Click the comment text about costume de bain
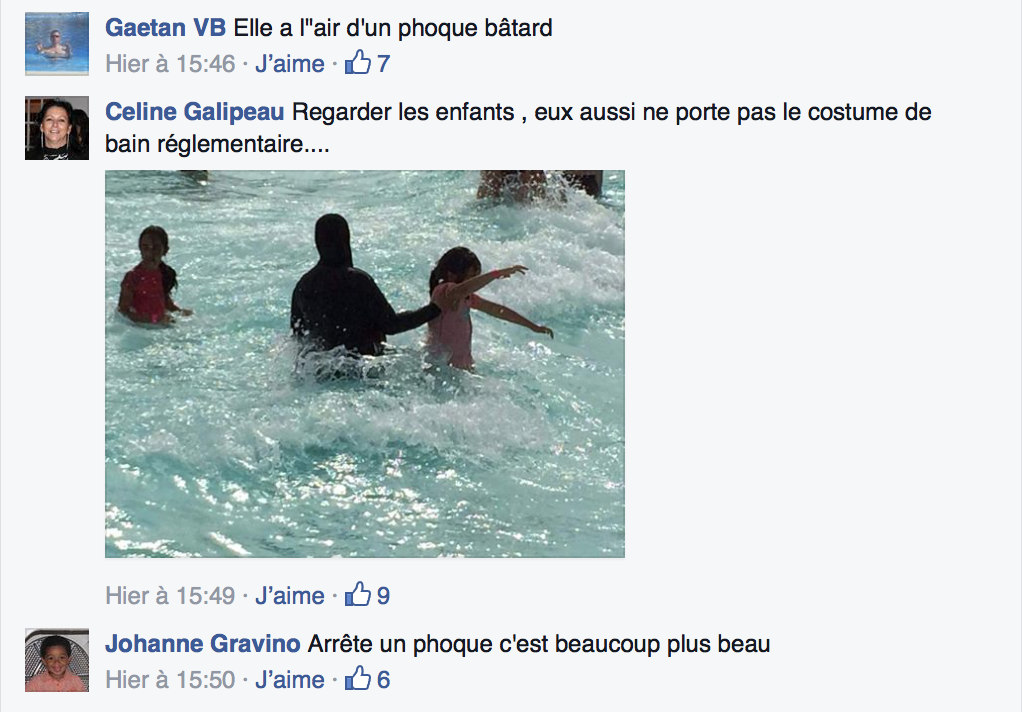1022x712 pixels. coord(518,128)
